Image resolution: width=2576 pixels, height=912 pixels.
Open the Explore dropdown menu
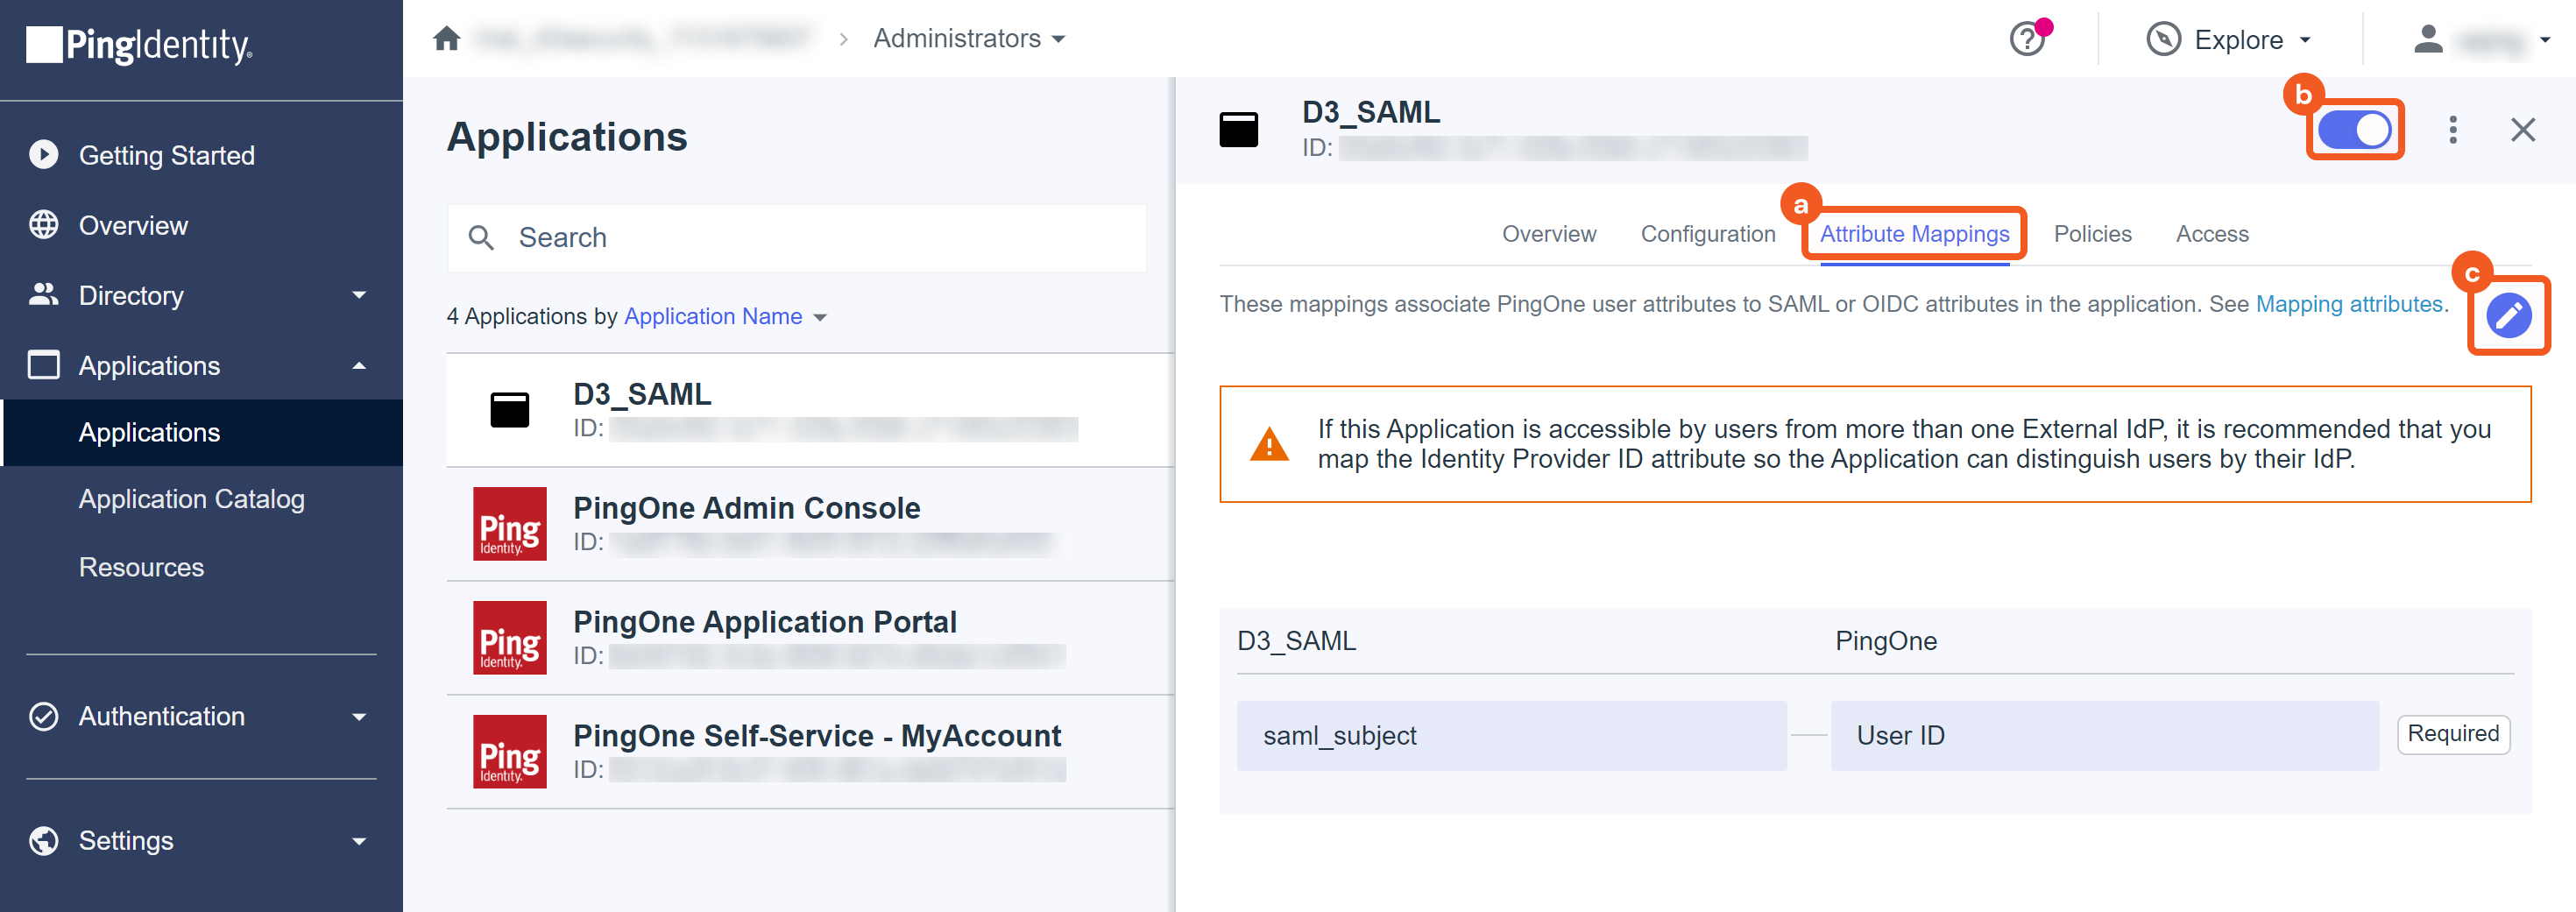(x=2229, y=40)
